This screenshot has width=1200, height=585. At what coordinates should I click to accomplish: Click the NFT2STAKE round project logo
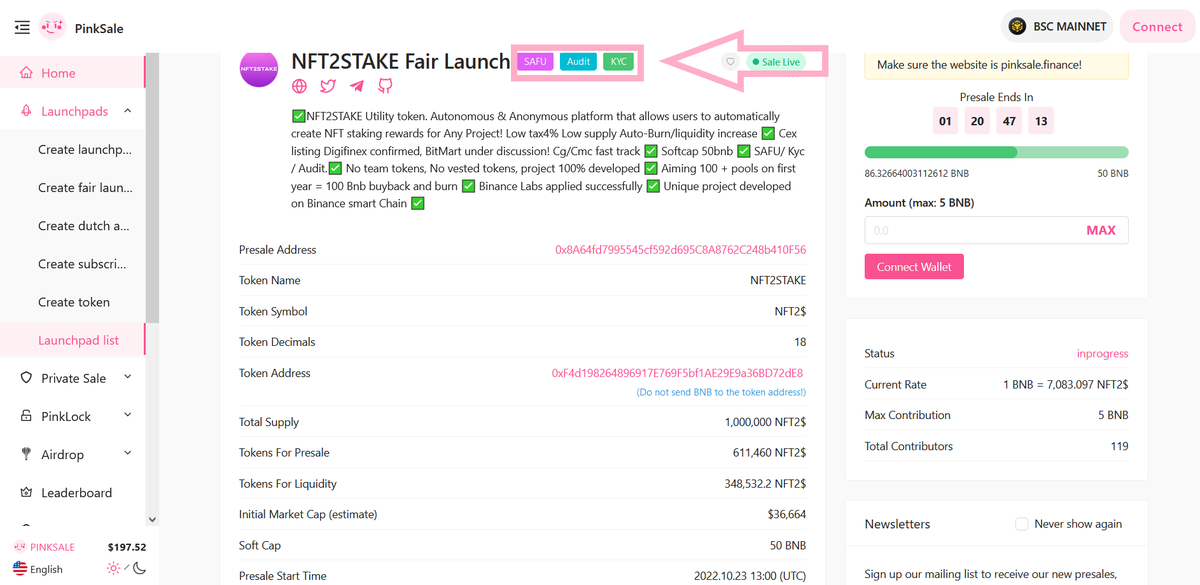coord(259,67)
